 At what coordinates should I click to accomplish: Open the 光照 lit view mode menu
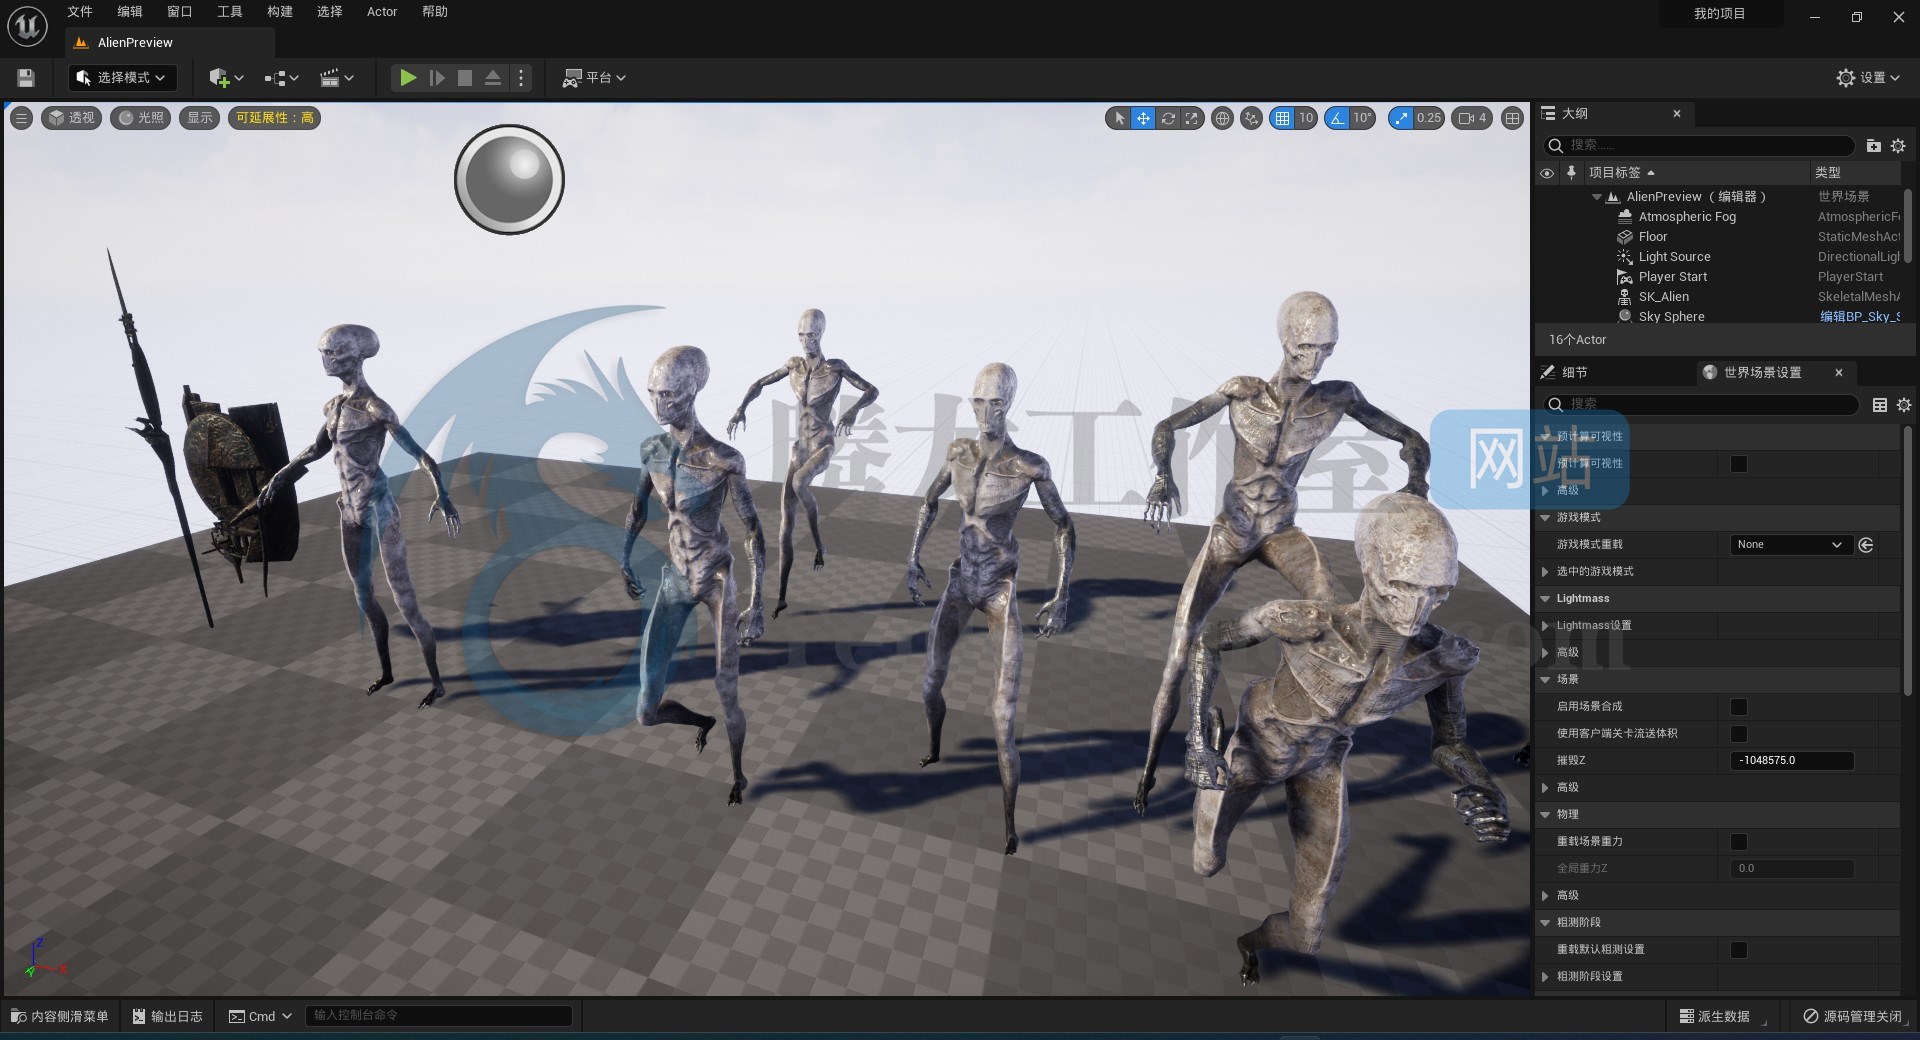click(x=140, y=118)
